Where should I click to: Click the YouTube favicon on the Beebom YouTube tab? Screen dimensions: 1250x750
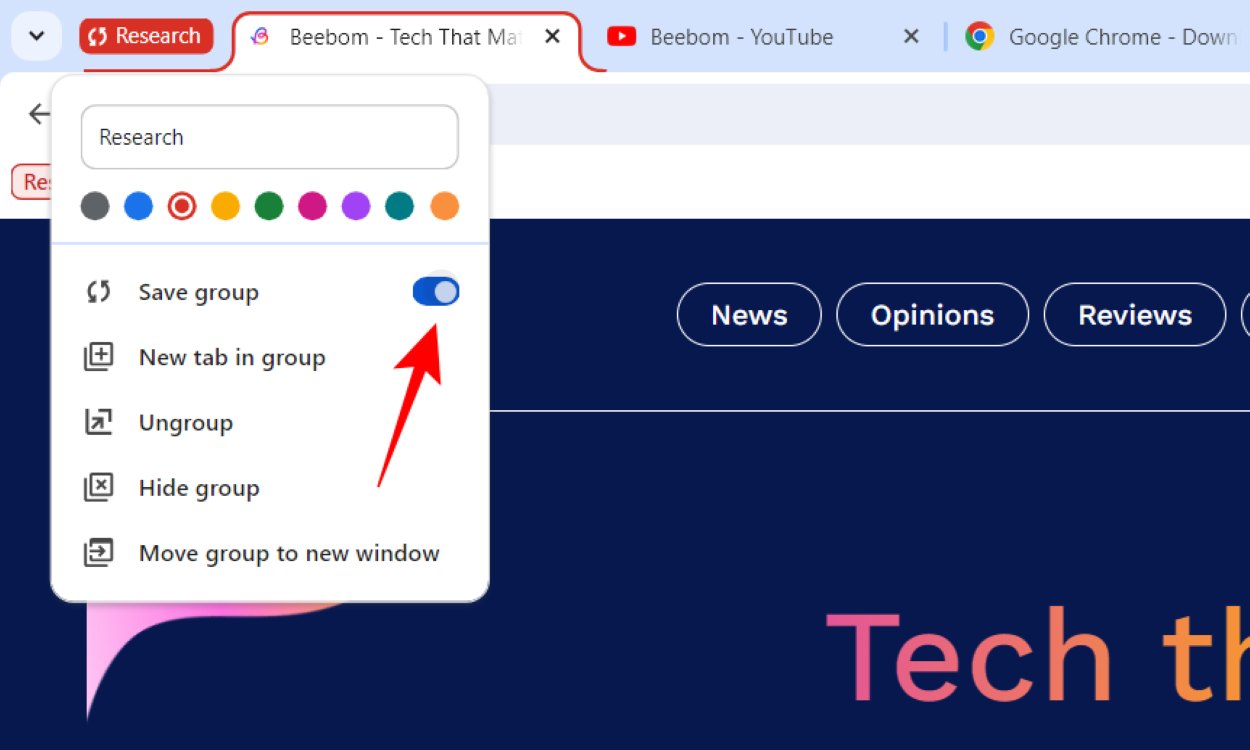(x=622, y=36)
